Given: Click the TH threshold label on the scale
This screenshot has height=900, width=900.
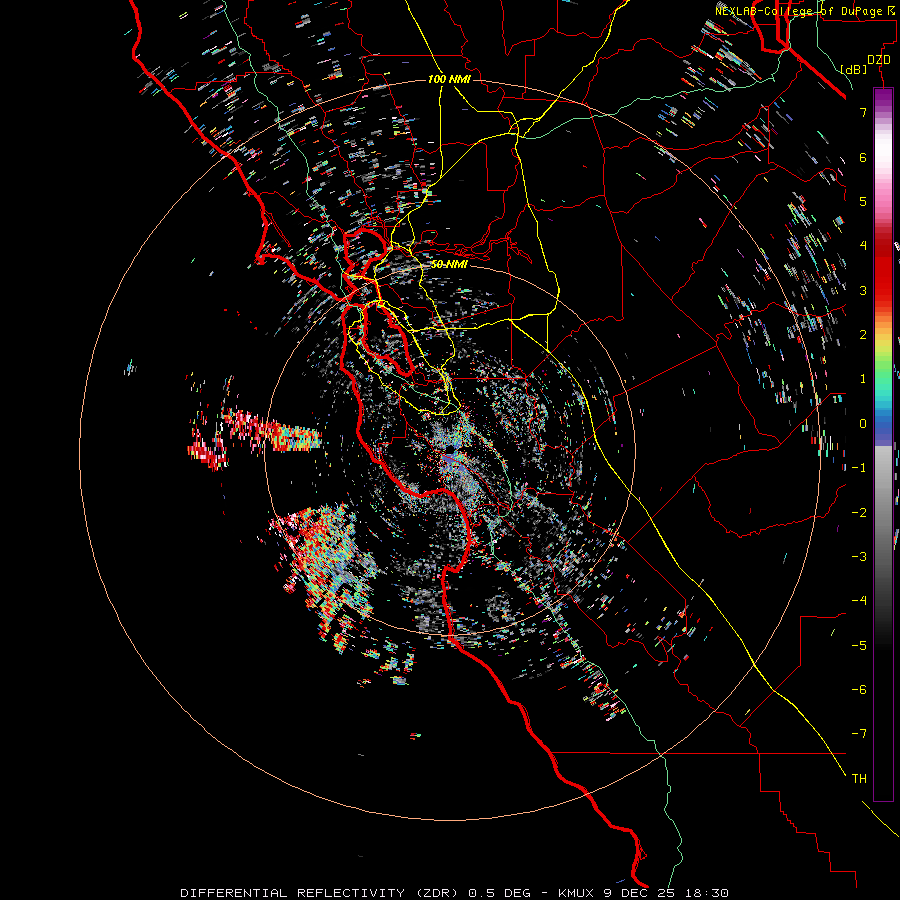Looking at the screenshot, I should point(859,779).
